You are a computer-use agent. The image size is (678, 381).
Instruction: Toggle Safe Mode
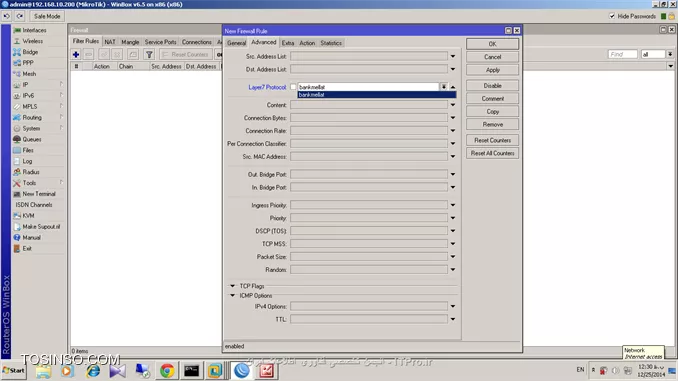click(x=47, y=16)
